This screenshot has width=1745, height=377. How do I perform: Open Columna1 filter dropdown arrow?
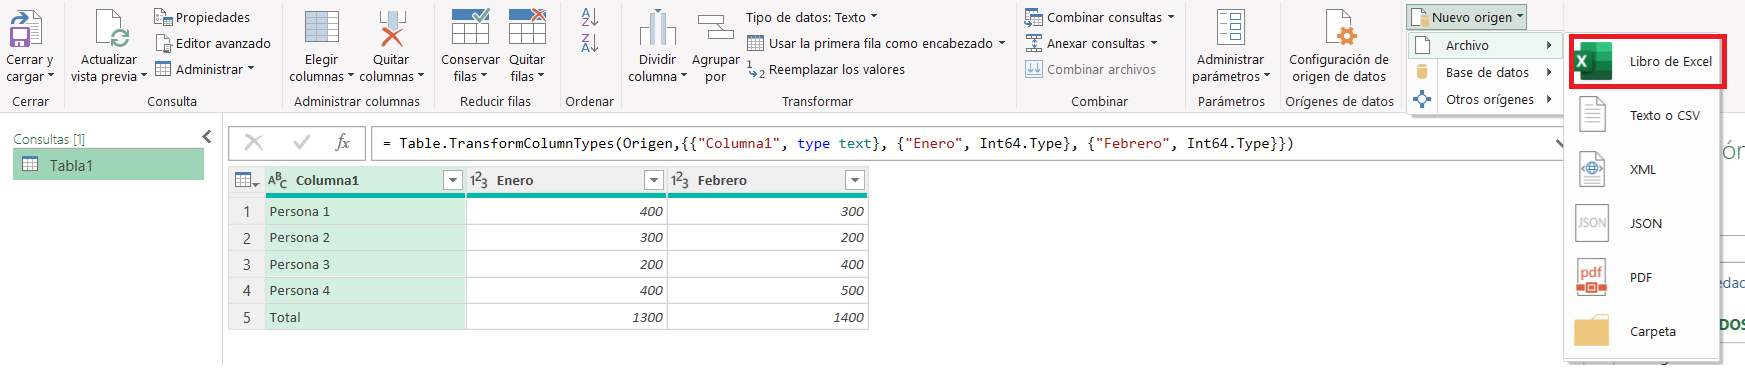(453, 180)
